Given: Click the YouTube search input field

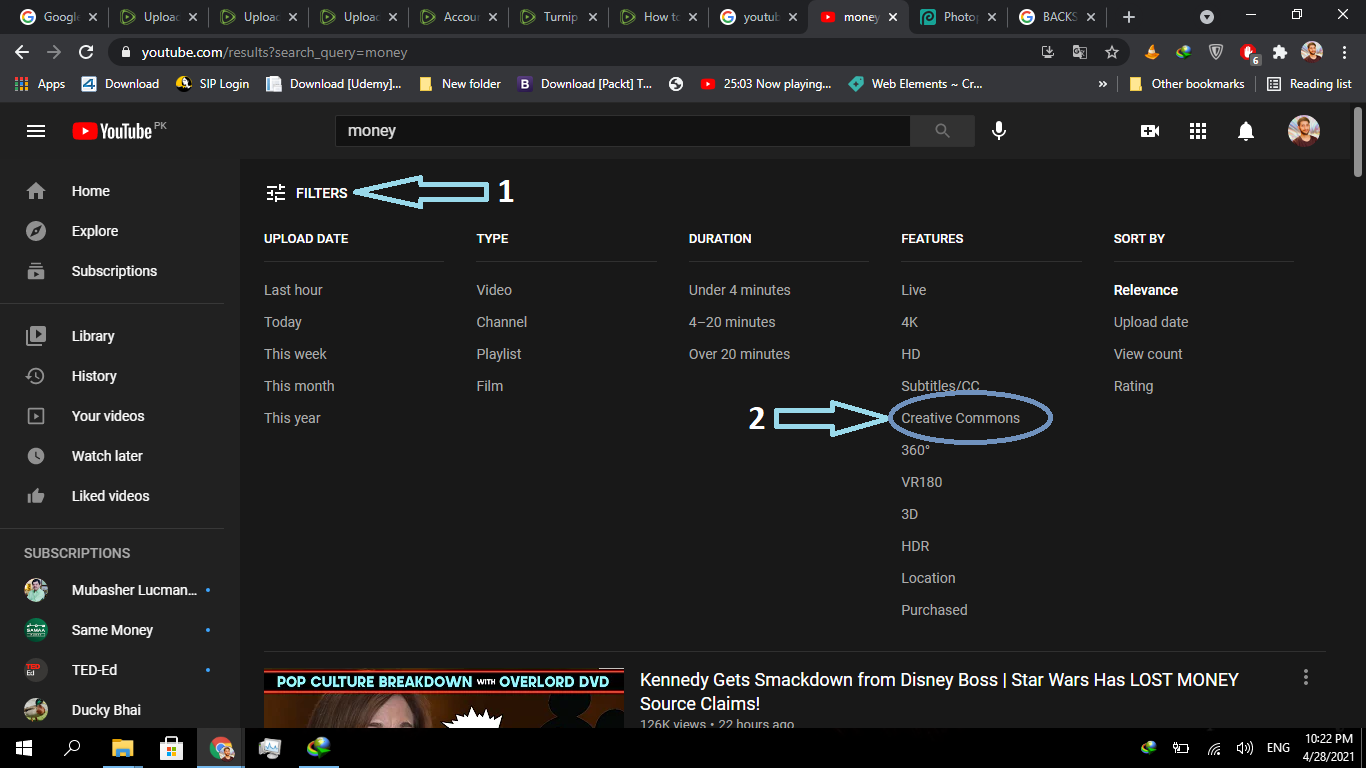Looking at the screenshot, I should tap(622, 131).
